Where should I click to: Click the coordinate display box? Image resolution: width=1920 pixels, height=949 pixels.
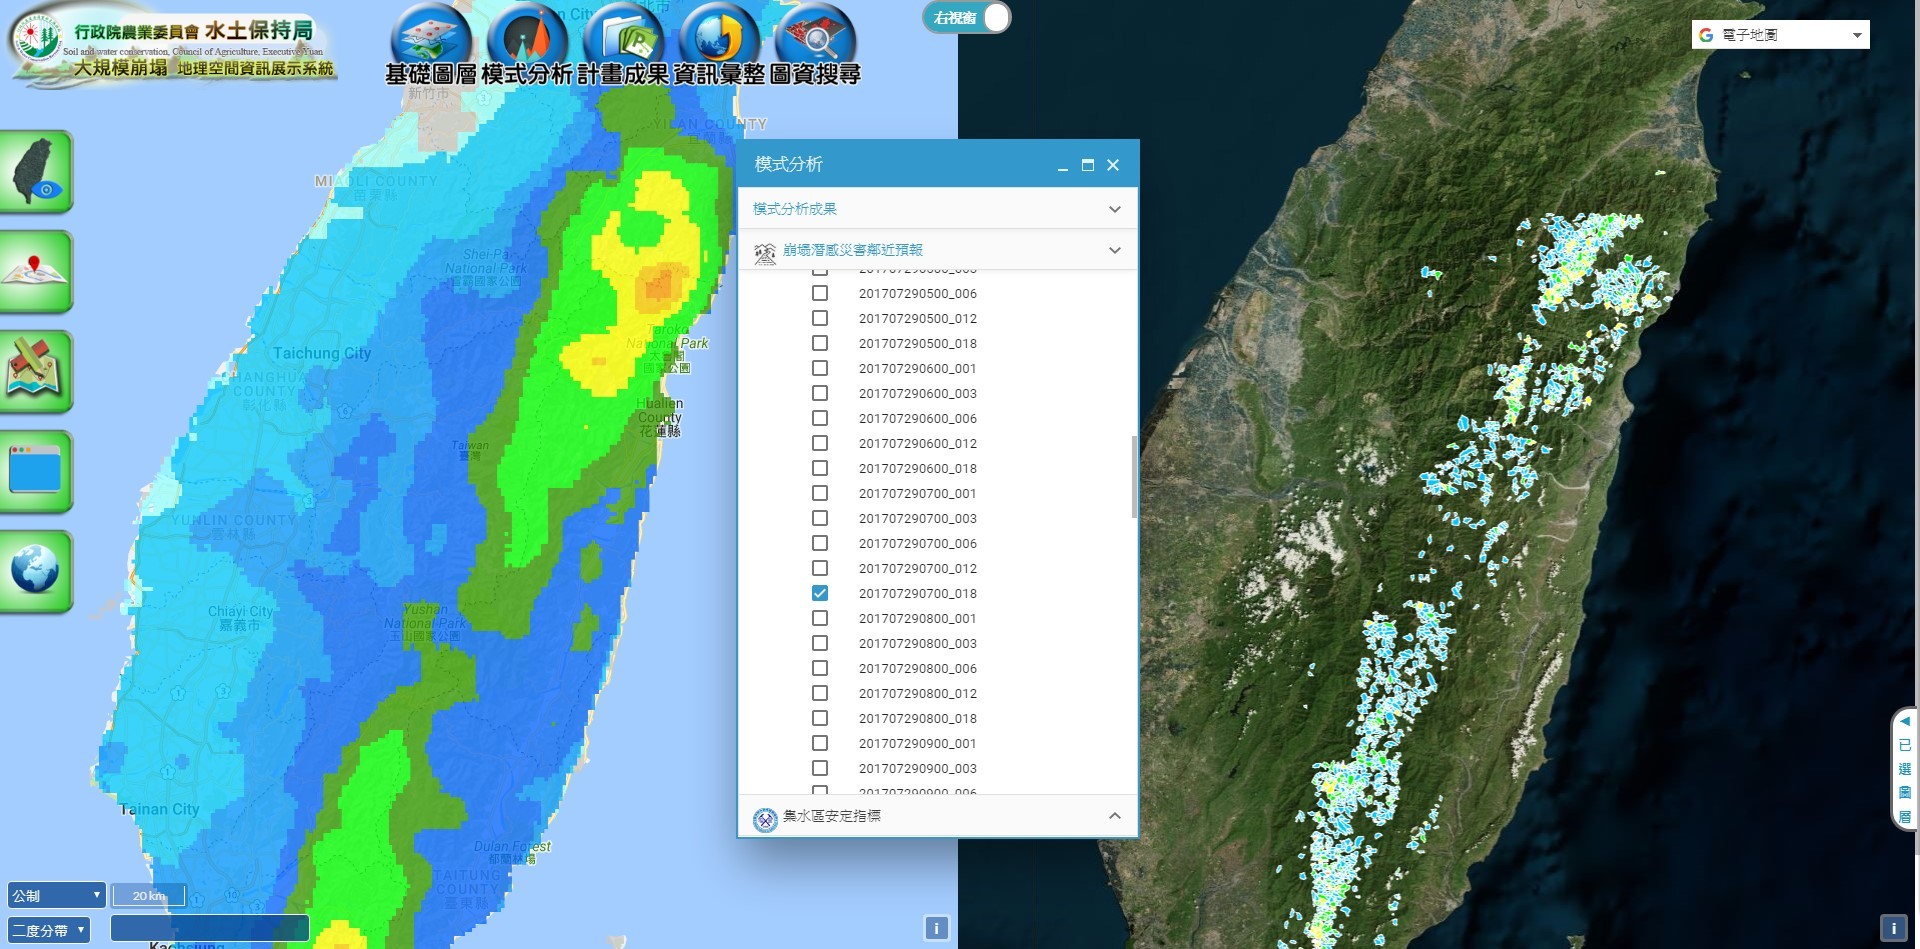coord(210,929)
